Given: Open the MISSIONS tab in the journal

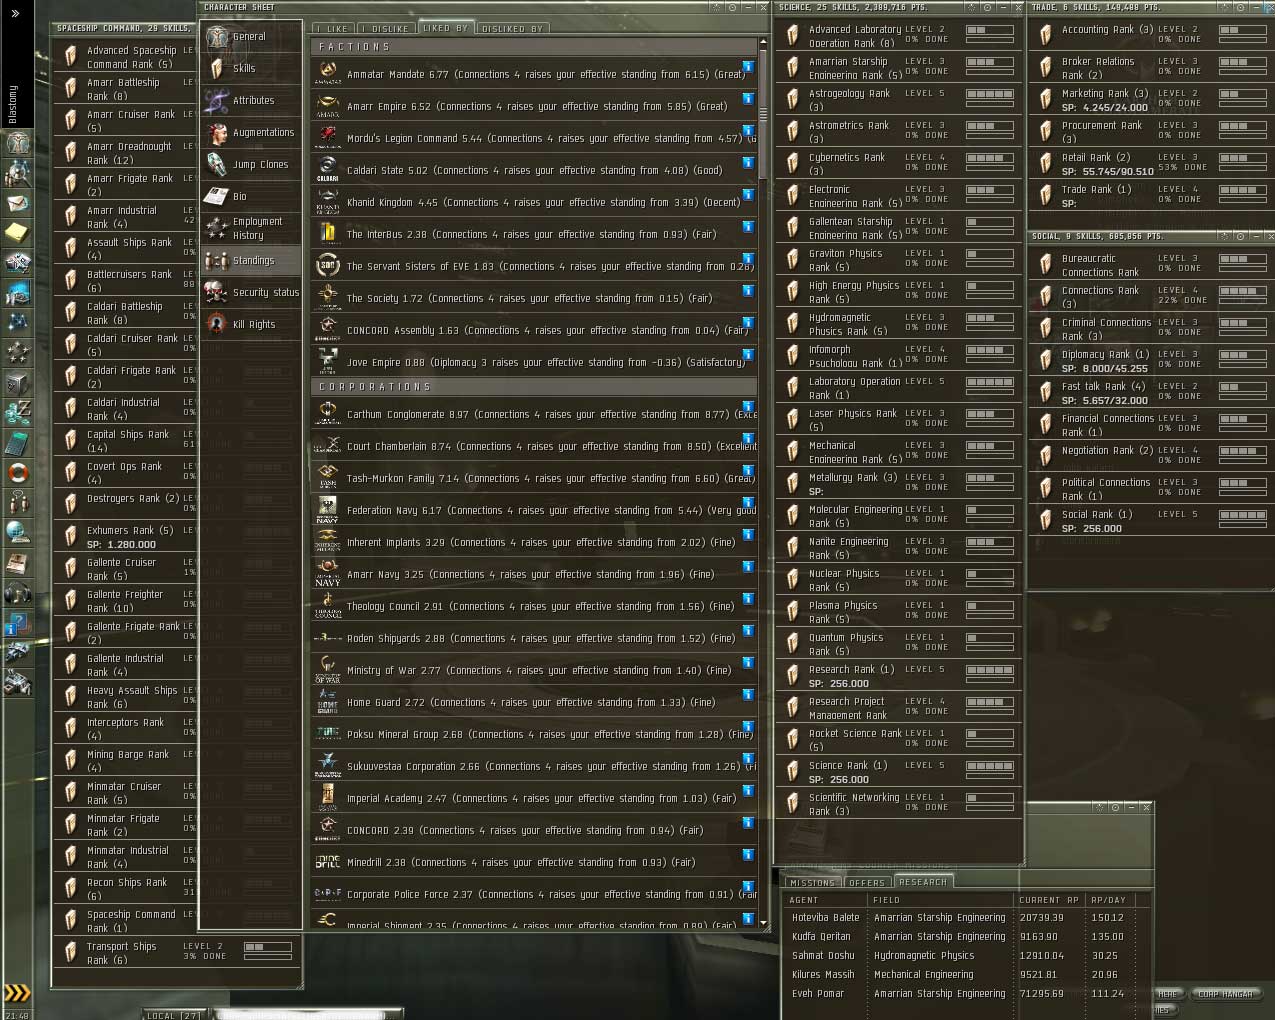Looking at the screenshot, I should tap(812, 882).
